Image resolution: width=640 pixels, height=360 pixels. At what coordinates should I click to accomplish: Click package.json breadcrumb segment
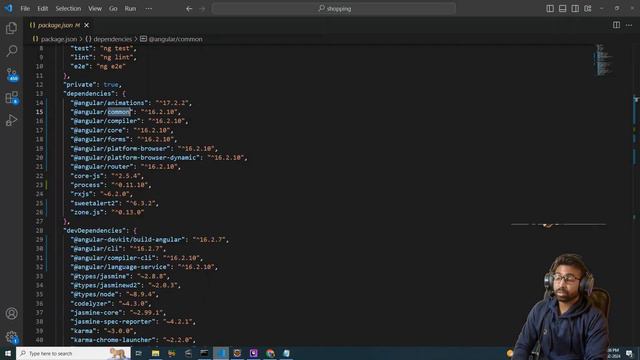(x=59, y=39)
